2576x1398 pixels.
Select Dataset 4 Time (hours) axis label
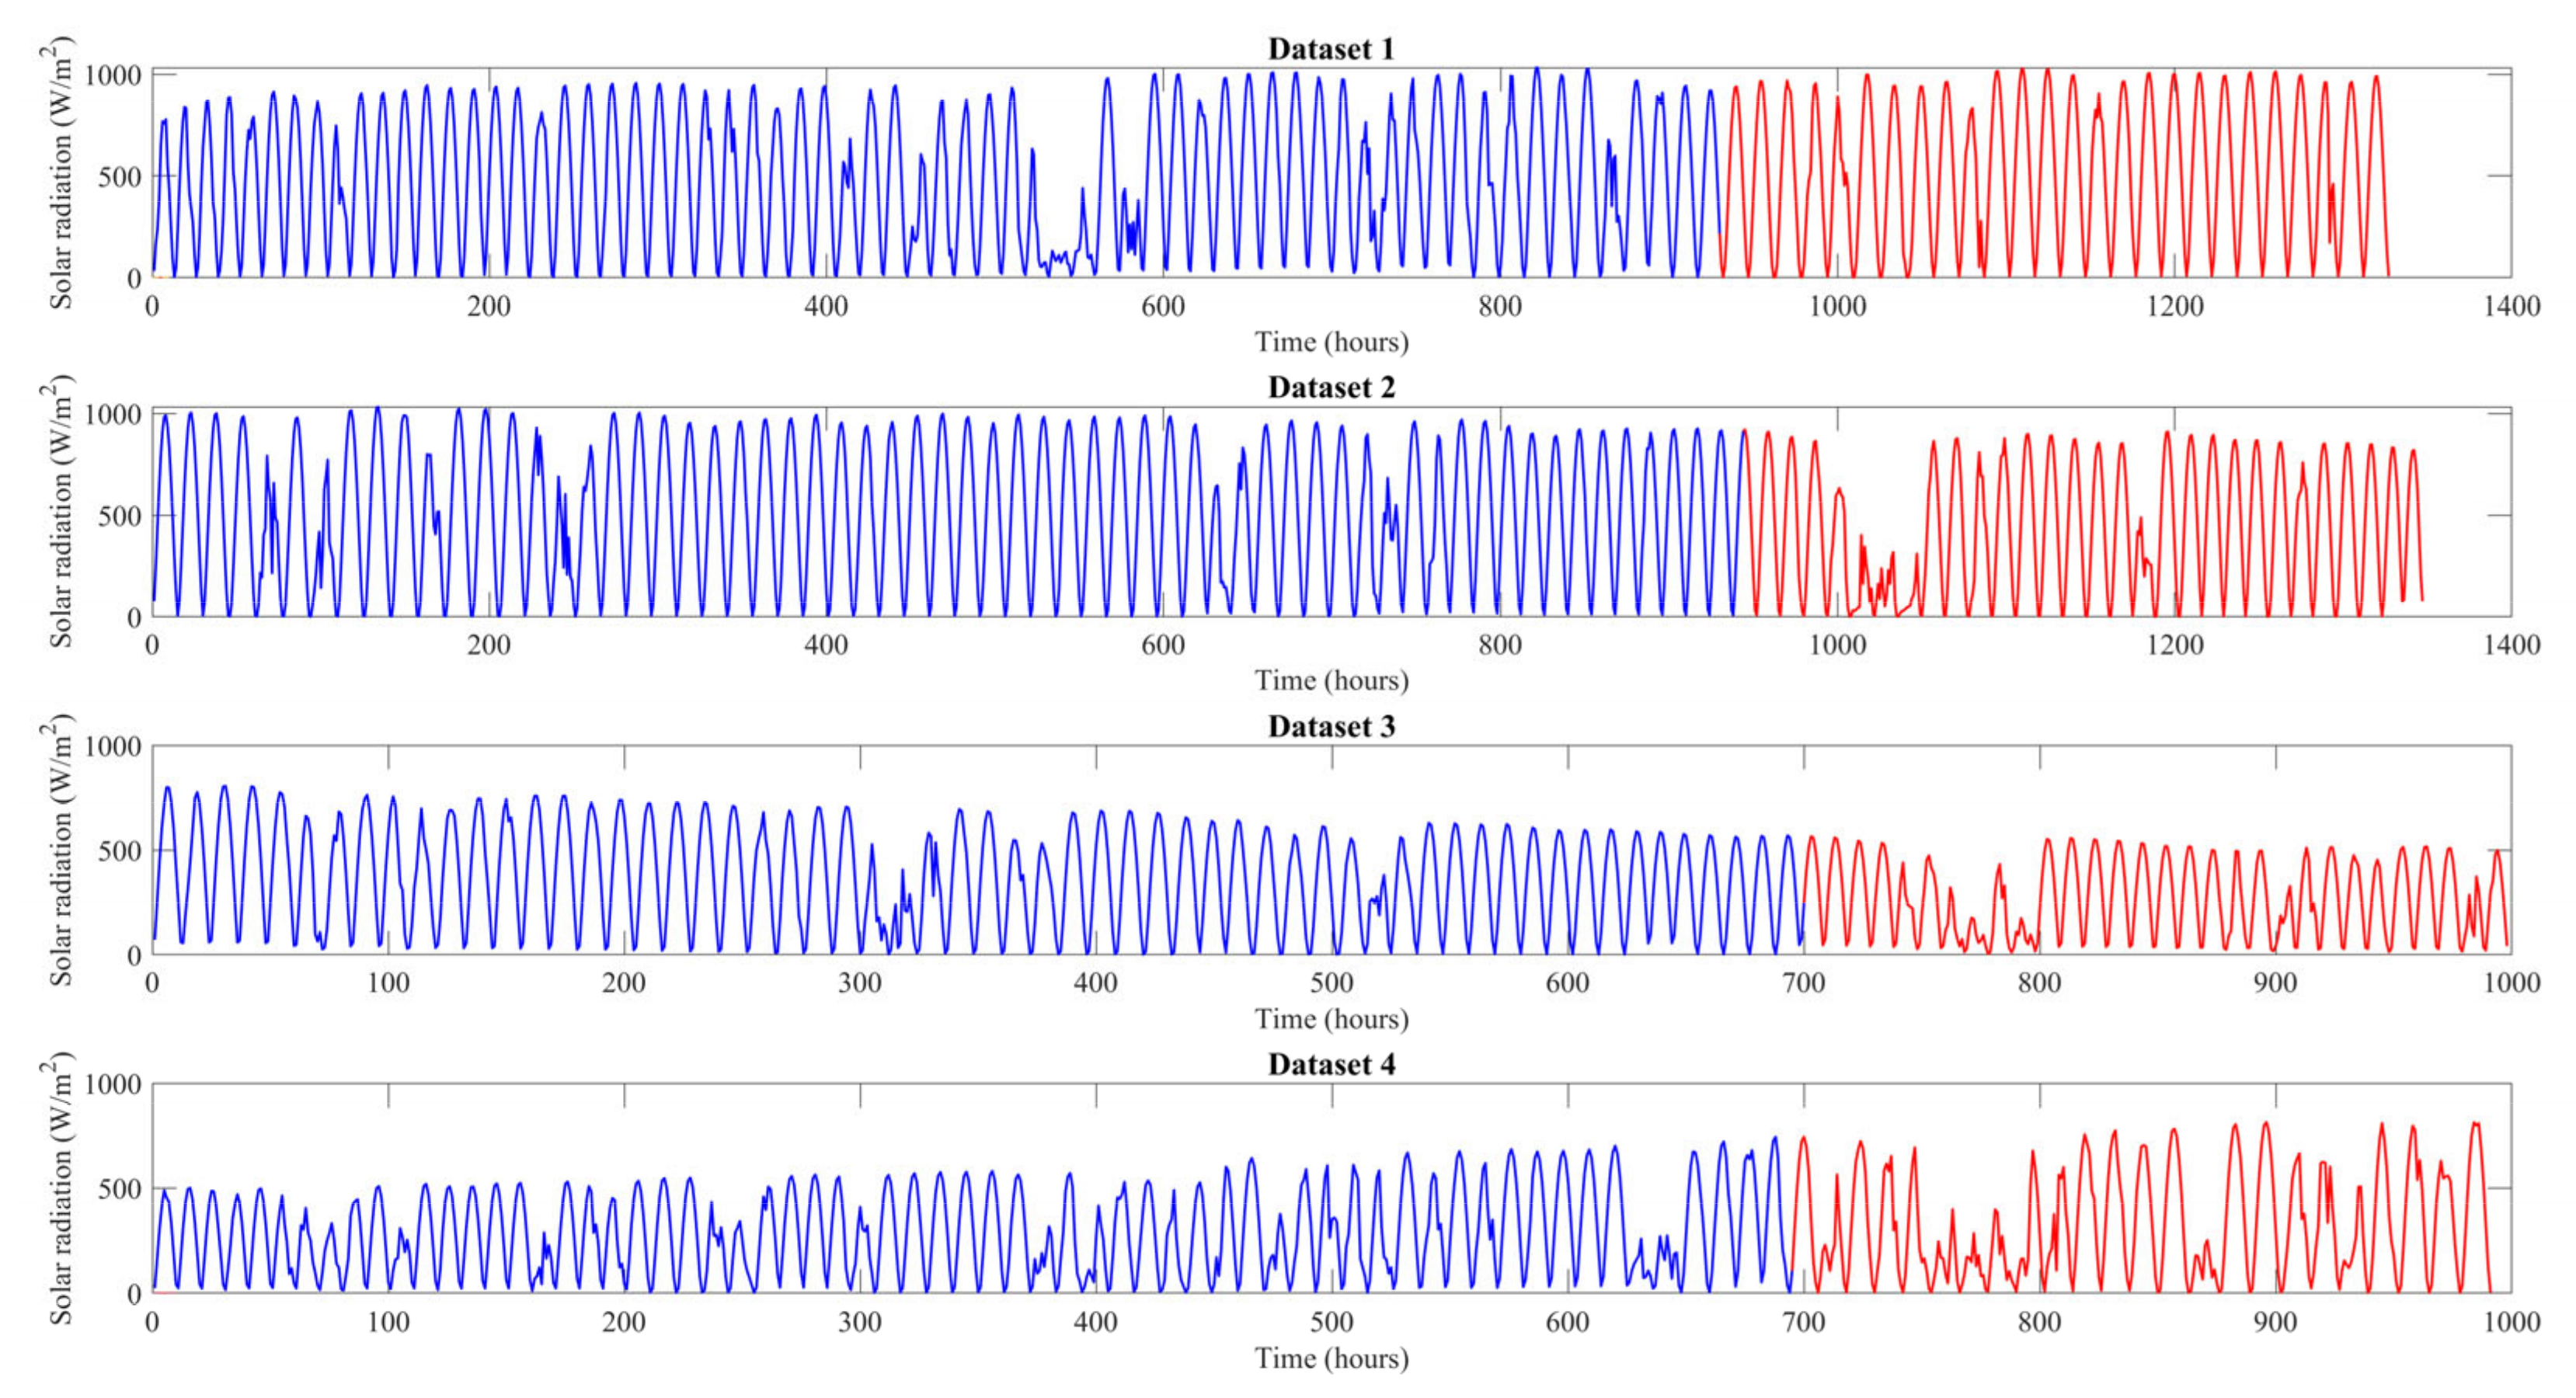[1331, 1358]
